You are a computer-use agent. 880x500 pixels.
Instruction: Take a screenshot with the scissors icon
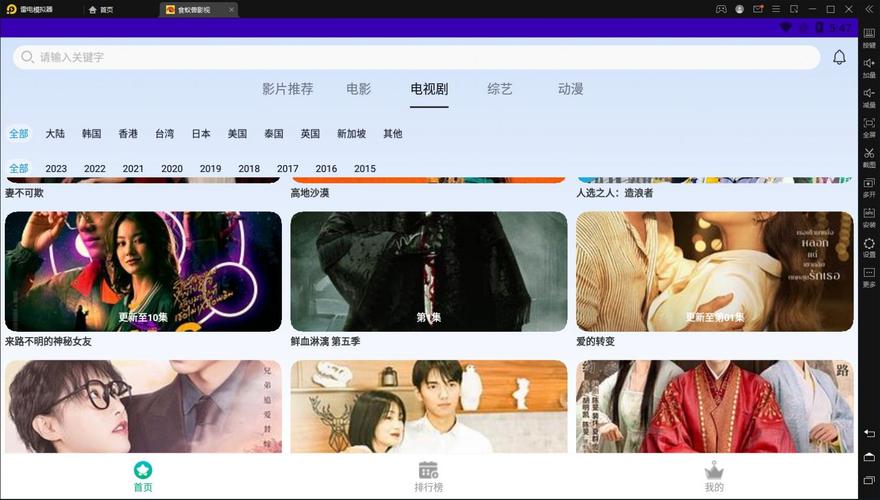click(869, 155)
